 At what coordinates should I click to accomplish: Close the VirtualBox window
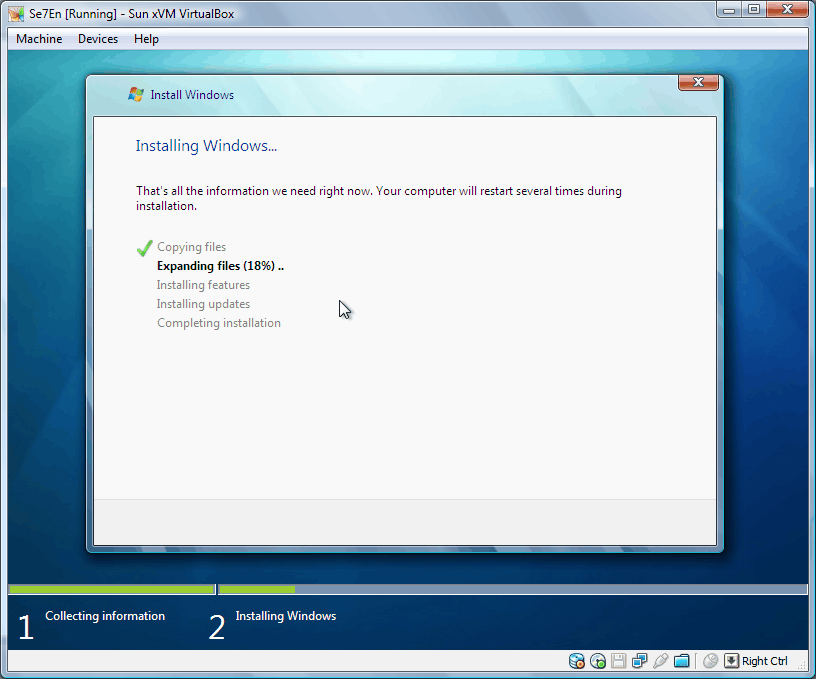[787, 10]
